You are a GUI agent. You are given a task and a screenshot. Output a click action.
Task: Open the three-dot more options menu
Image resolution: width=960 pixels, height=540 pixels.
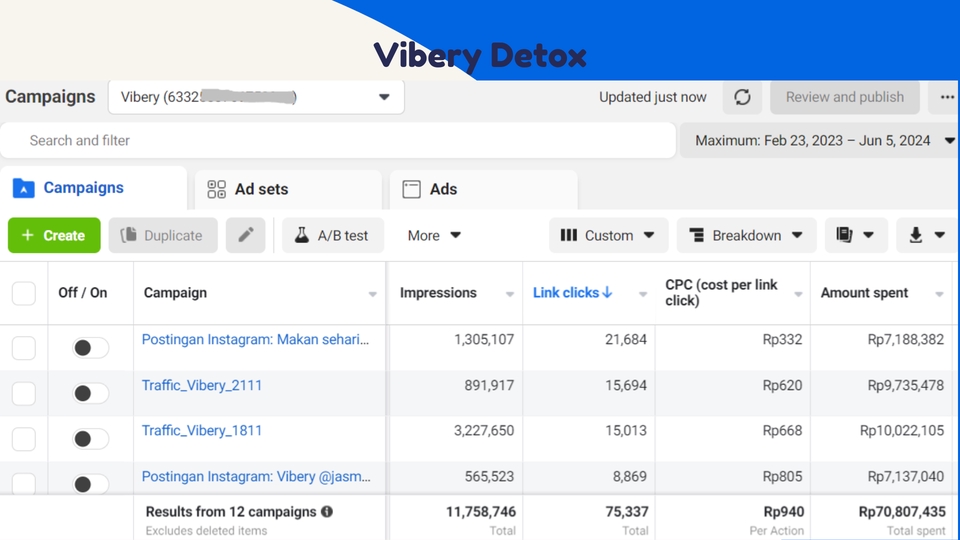coord(947,97)
